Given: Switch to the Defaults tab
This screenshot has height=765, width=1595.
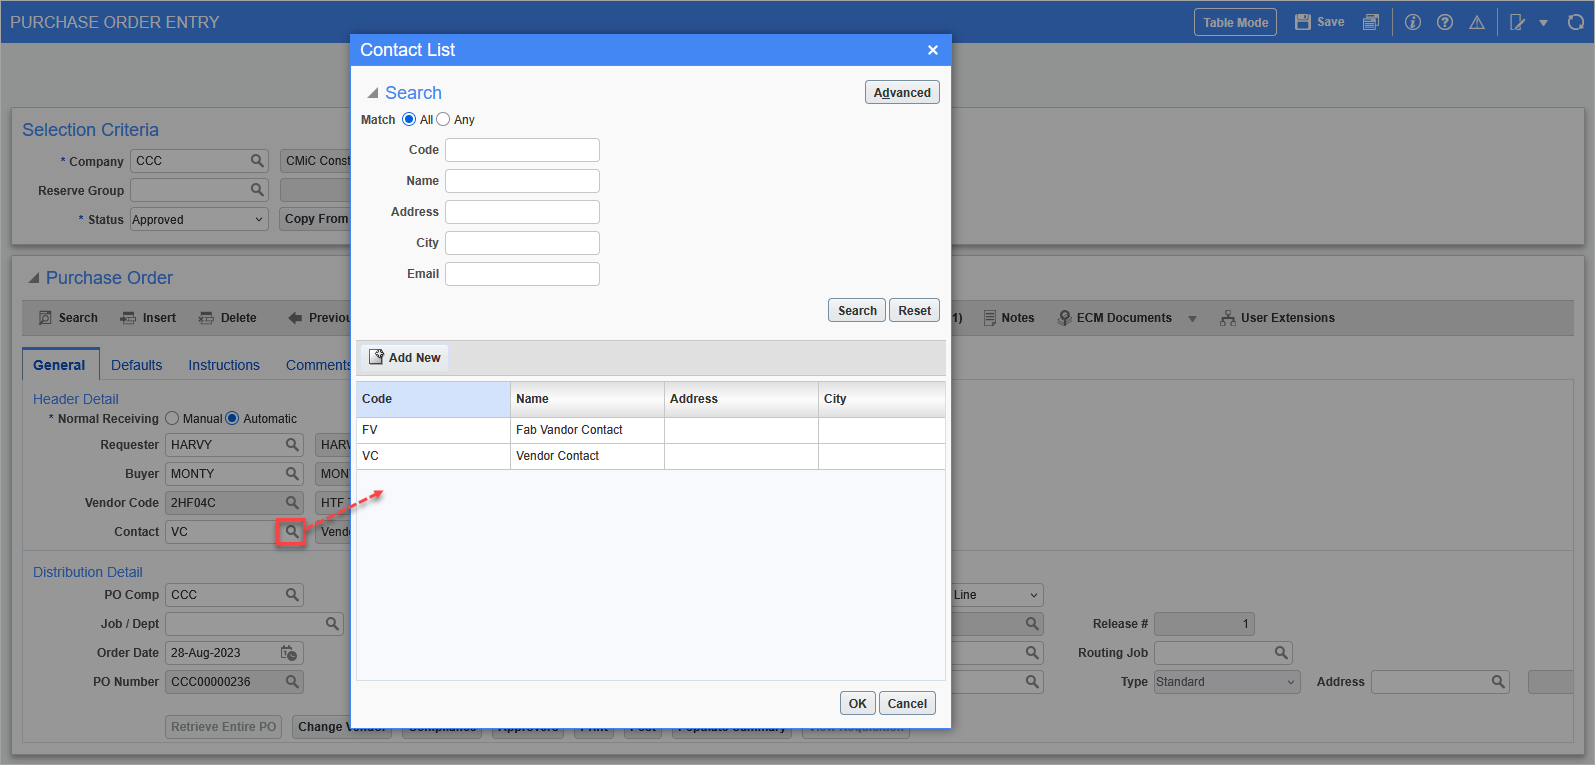Looking at the screenshot, I should point(137,365).
